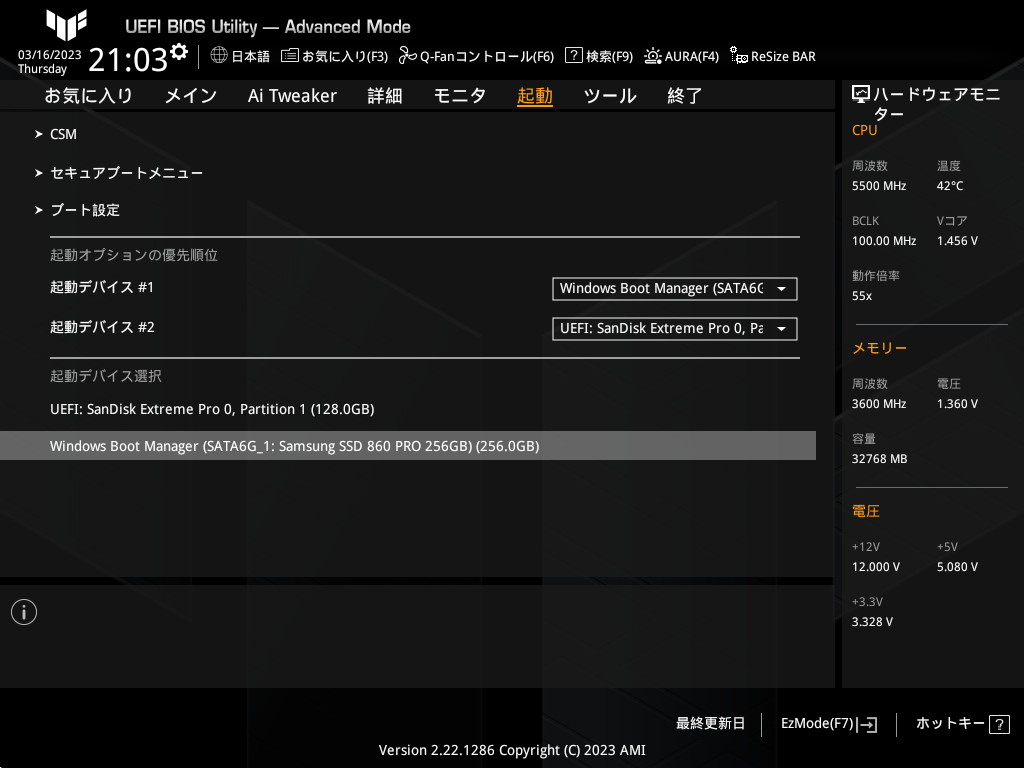Click the 動作倍率 55x value
The height and width of the screenshot is (768, 1024).
[862, 296]
